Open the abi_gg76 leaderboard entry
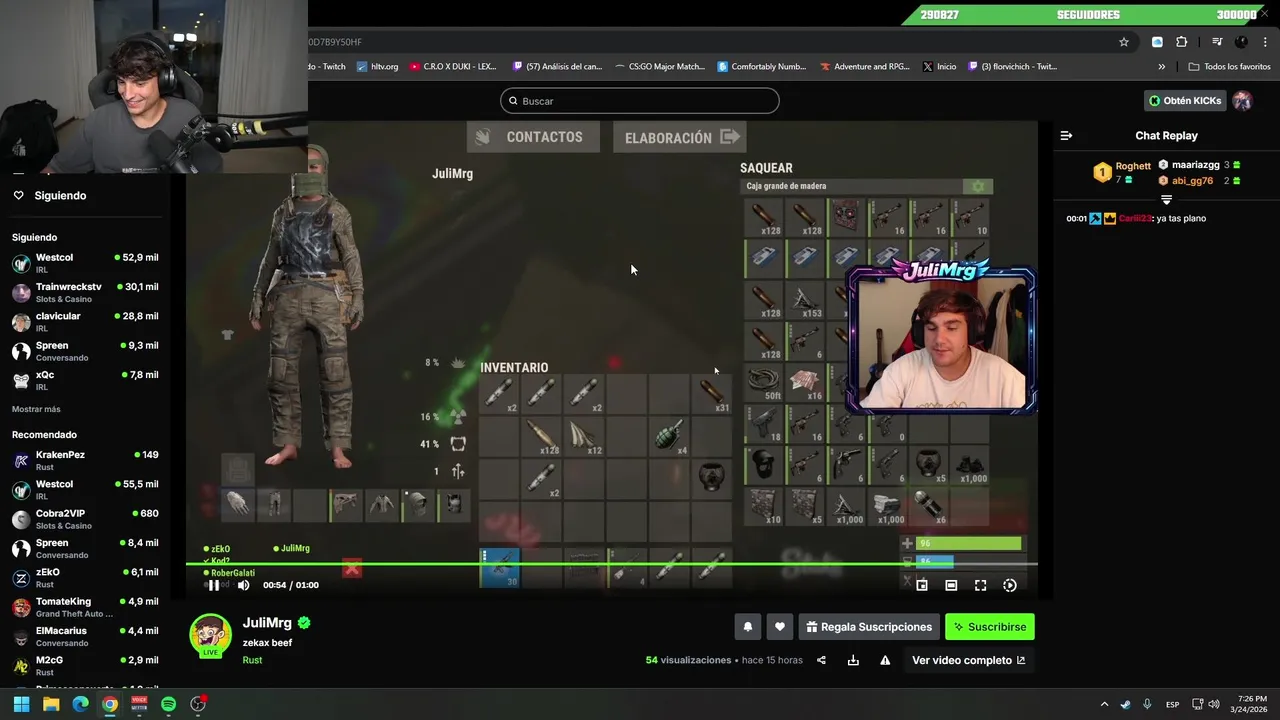 (x=1199, y=181)
